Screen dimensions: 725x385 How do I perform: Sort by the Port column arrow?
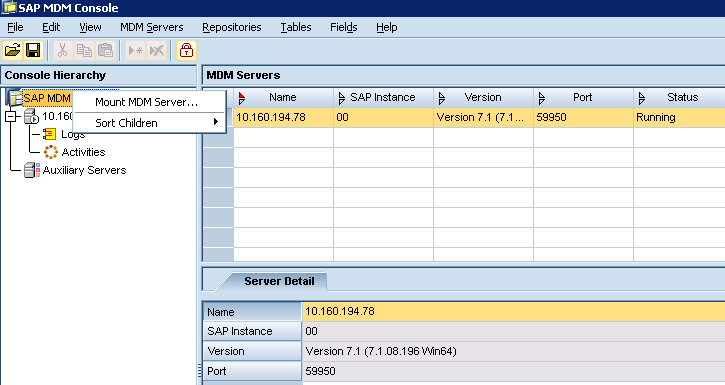[542, 98]
